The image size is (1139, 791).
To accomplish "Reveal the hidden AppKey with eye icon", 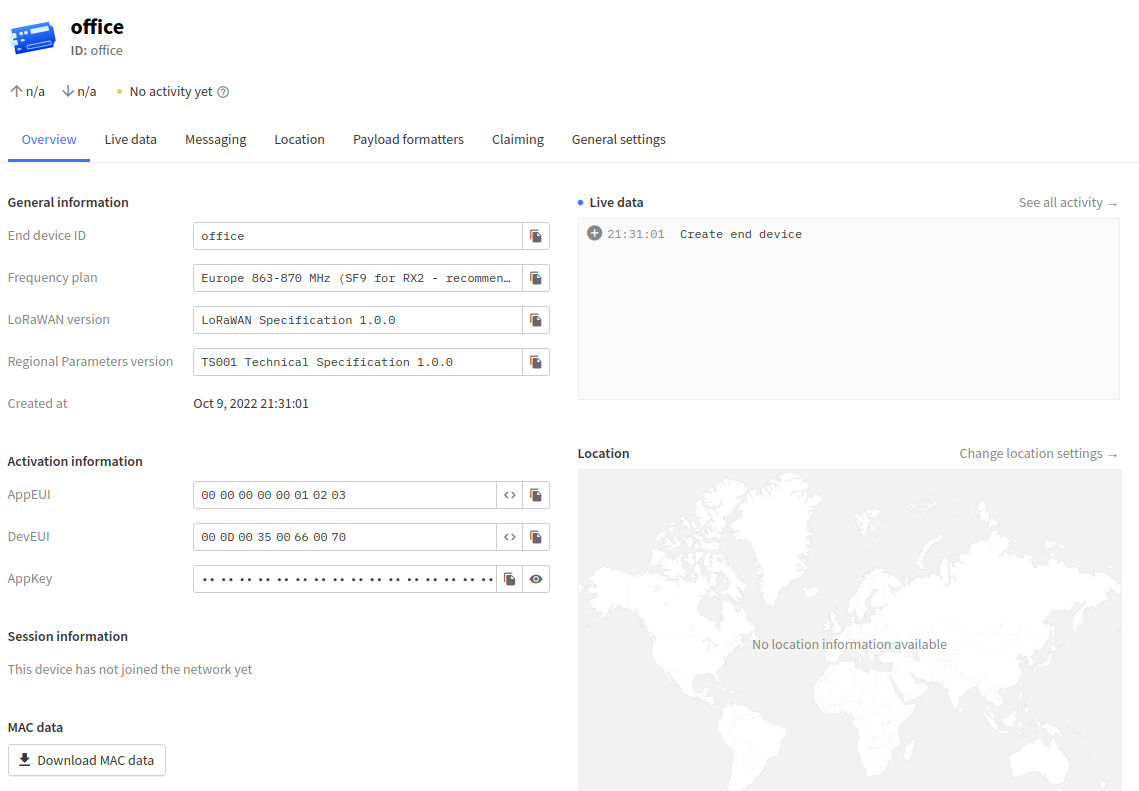I will (536, 579).
